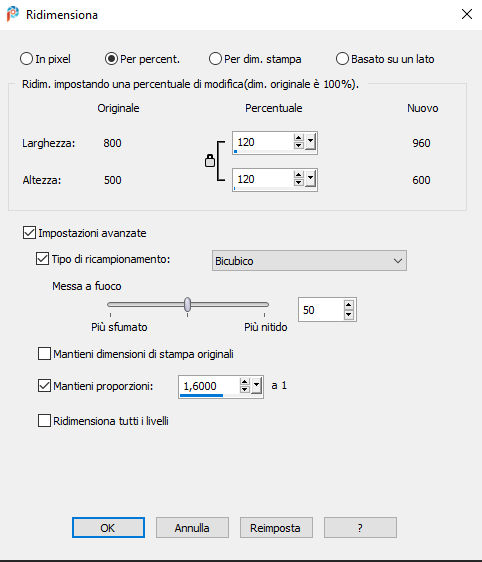482x562 pixels.
Task: Click the Reimposta button
Action: coord(276,528)
